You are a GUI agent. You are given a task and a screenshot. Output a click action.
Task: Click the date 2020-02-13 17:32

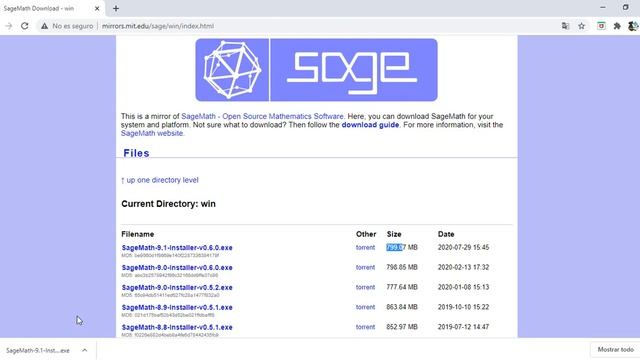[x=463, y=267]
